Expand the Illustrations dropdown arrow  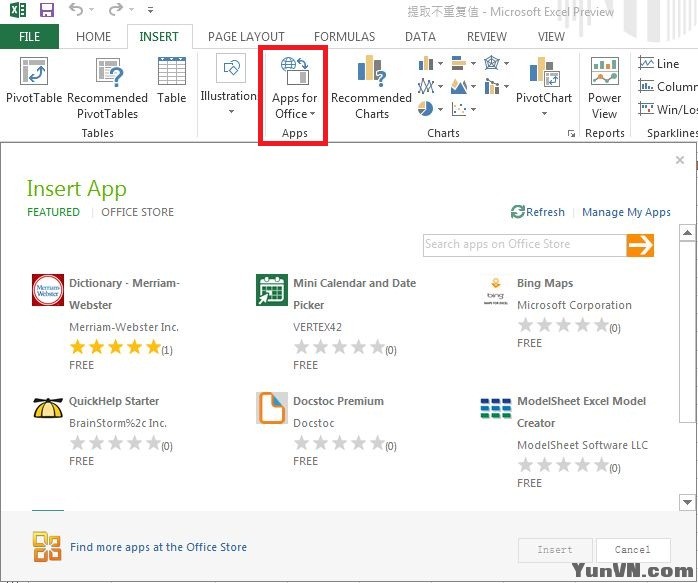pyautogui.click(x=231, y=112)
